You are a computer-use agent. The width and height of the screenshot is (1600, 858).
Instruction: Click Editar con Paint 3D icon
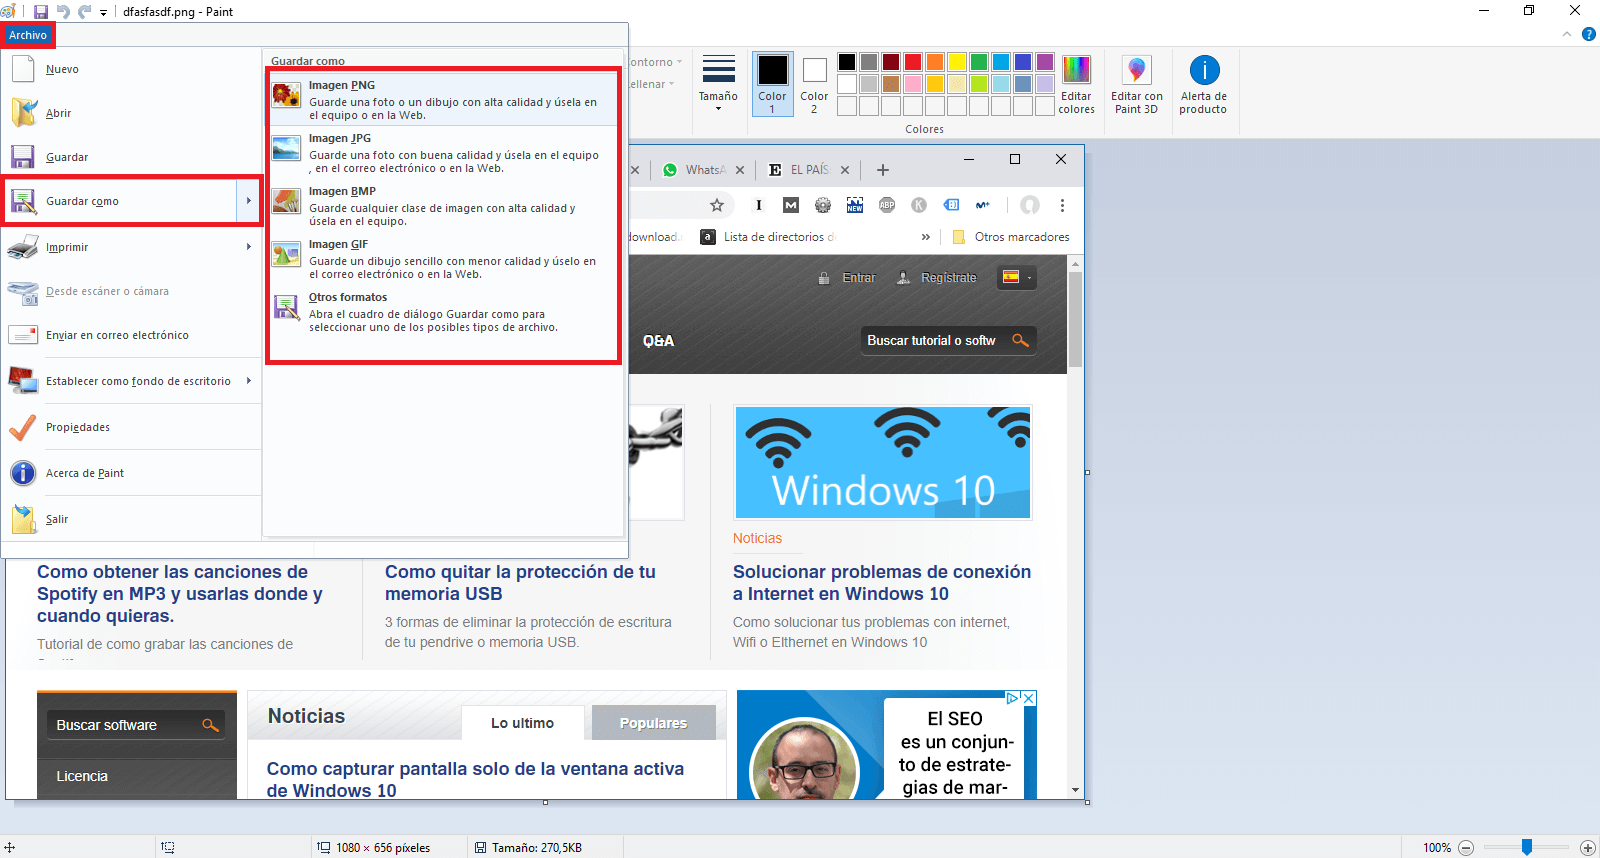coord(1136,84)
